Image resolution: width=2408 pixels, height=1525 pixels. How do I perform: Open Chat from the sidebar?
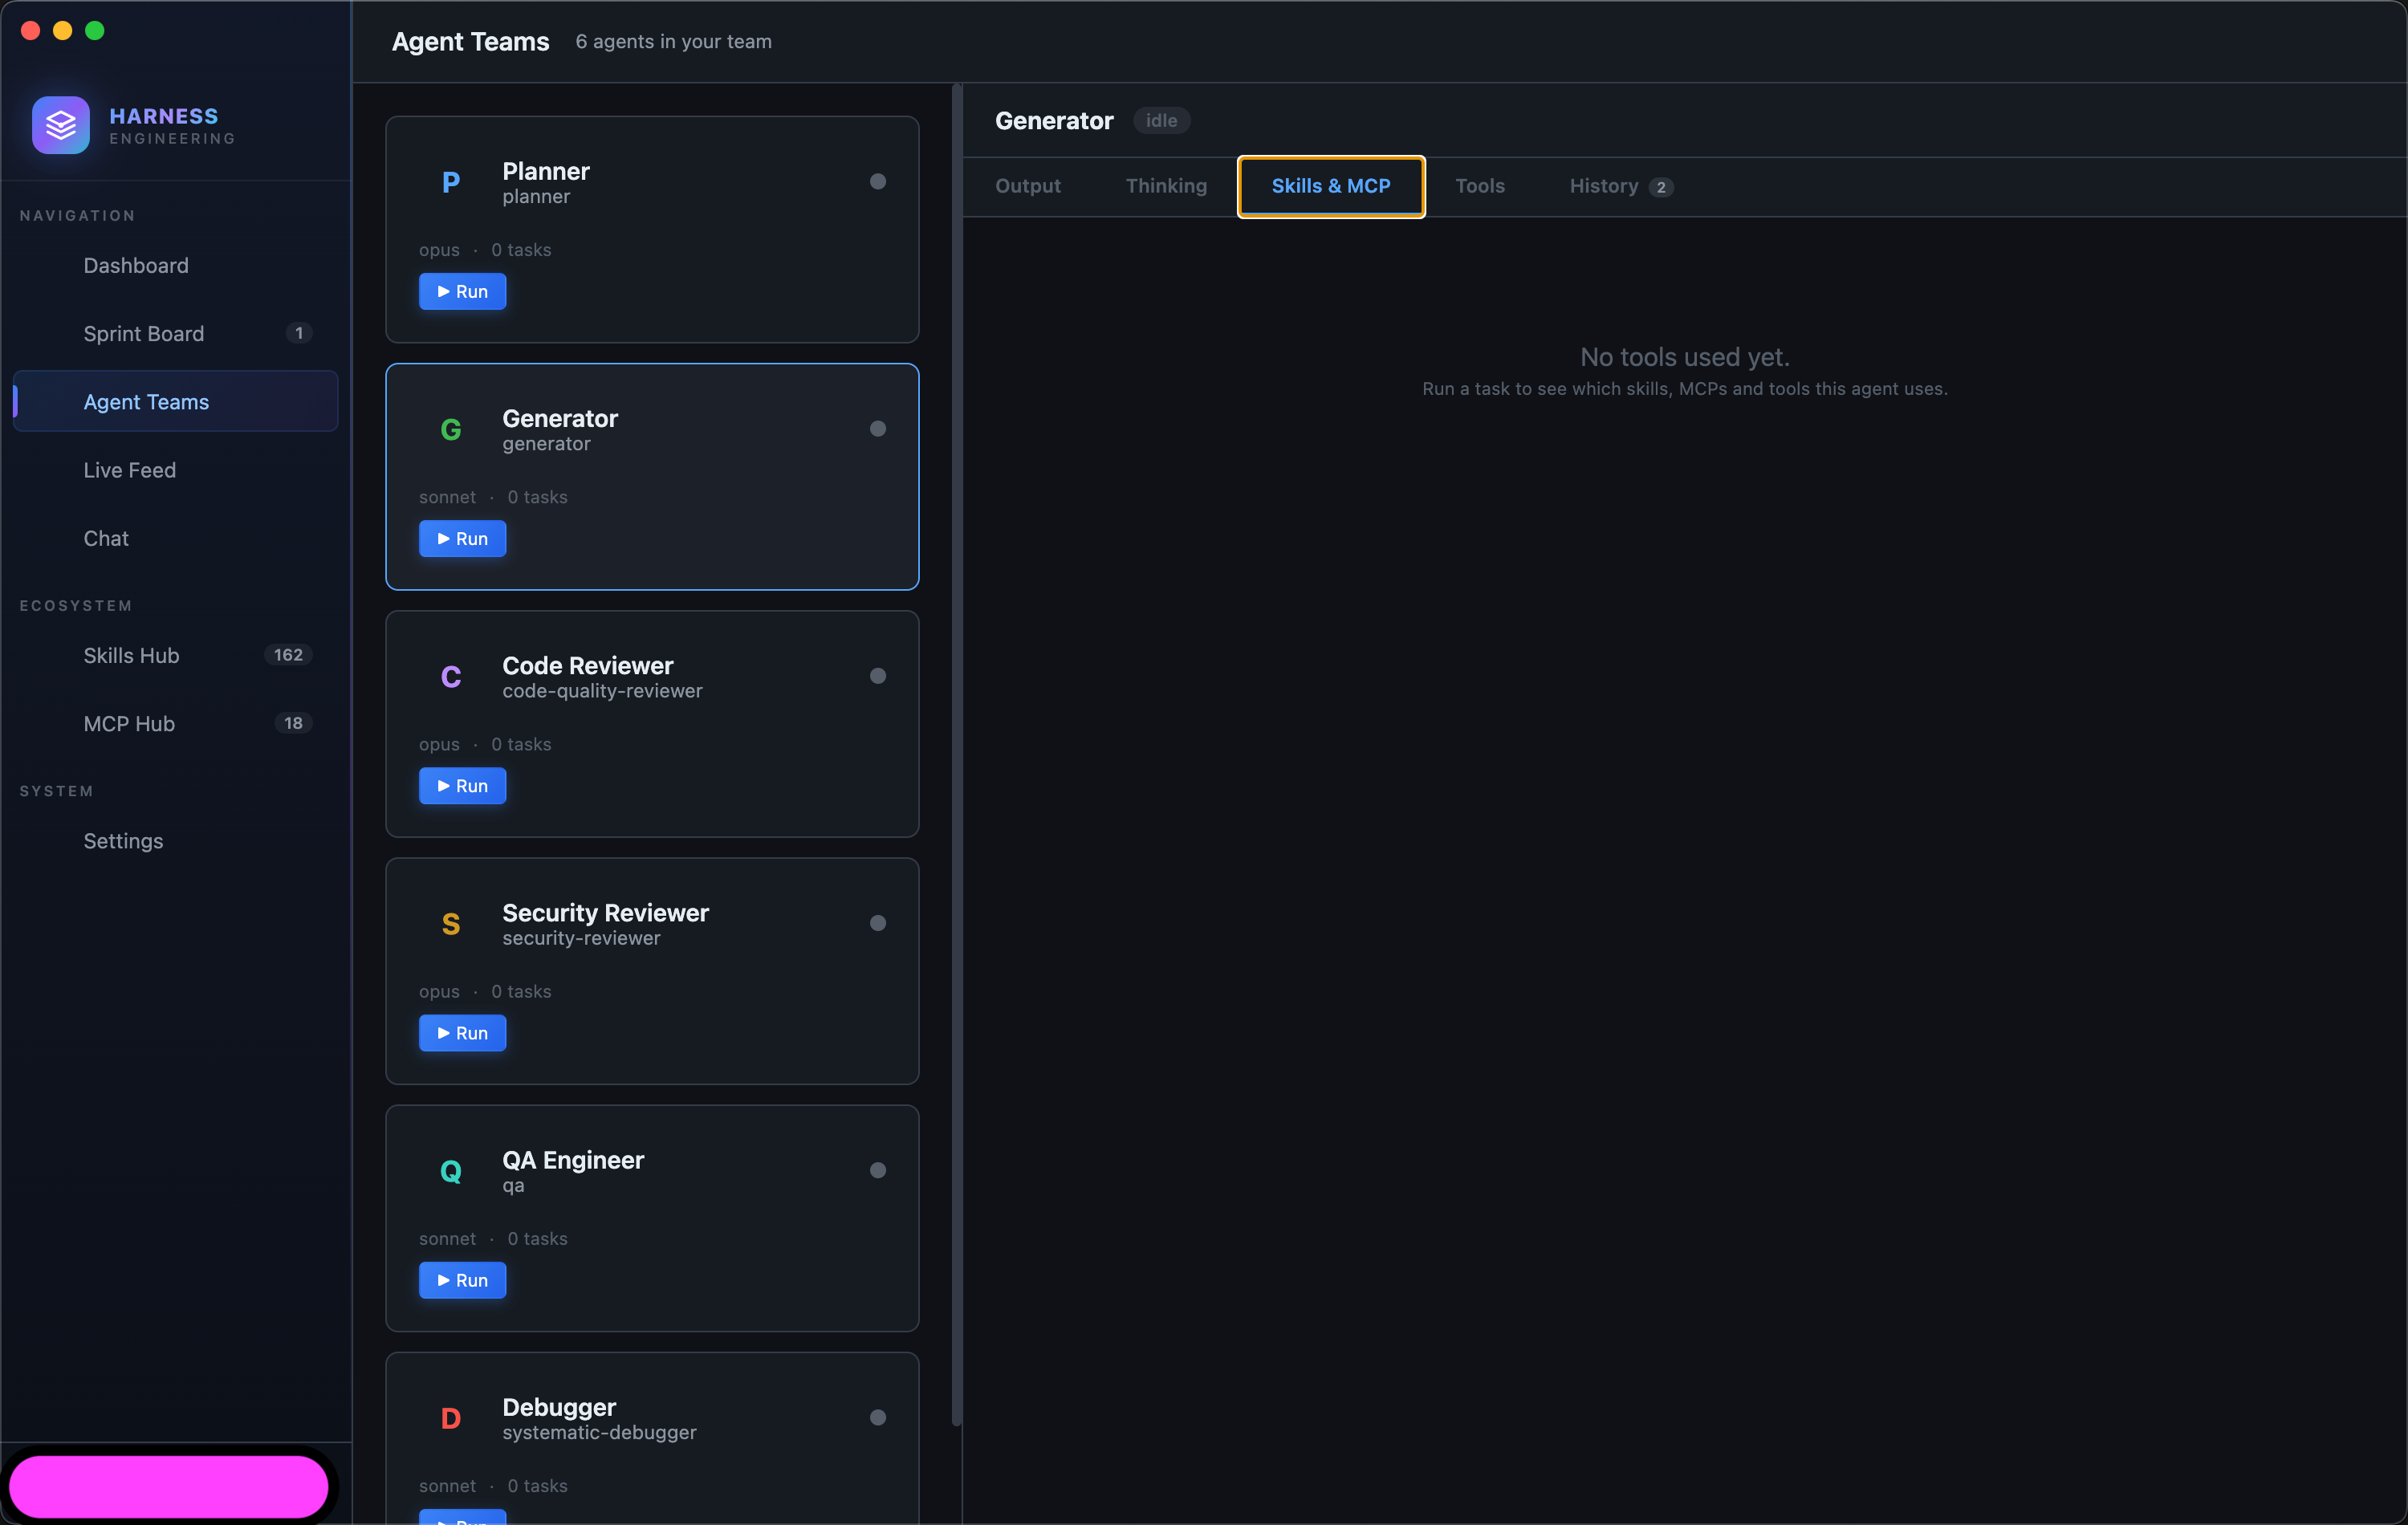175,538
